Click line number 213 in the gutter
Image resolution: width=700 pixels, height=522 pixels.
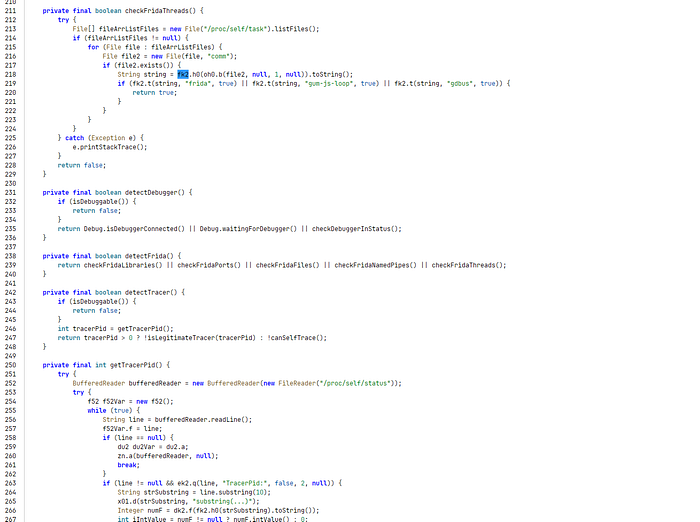(10, 29)
